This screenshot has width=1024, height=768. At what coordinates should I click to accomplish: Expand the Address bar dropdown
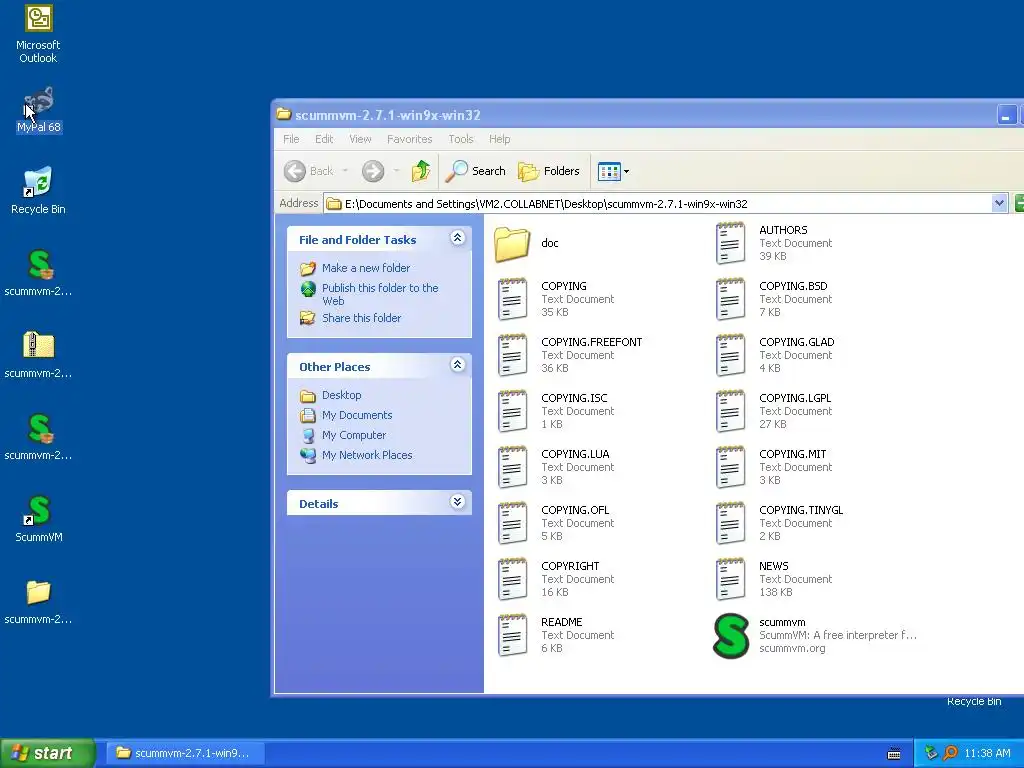click(999, 203)
